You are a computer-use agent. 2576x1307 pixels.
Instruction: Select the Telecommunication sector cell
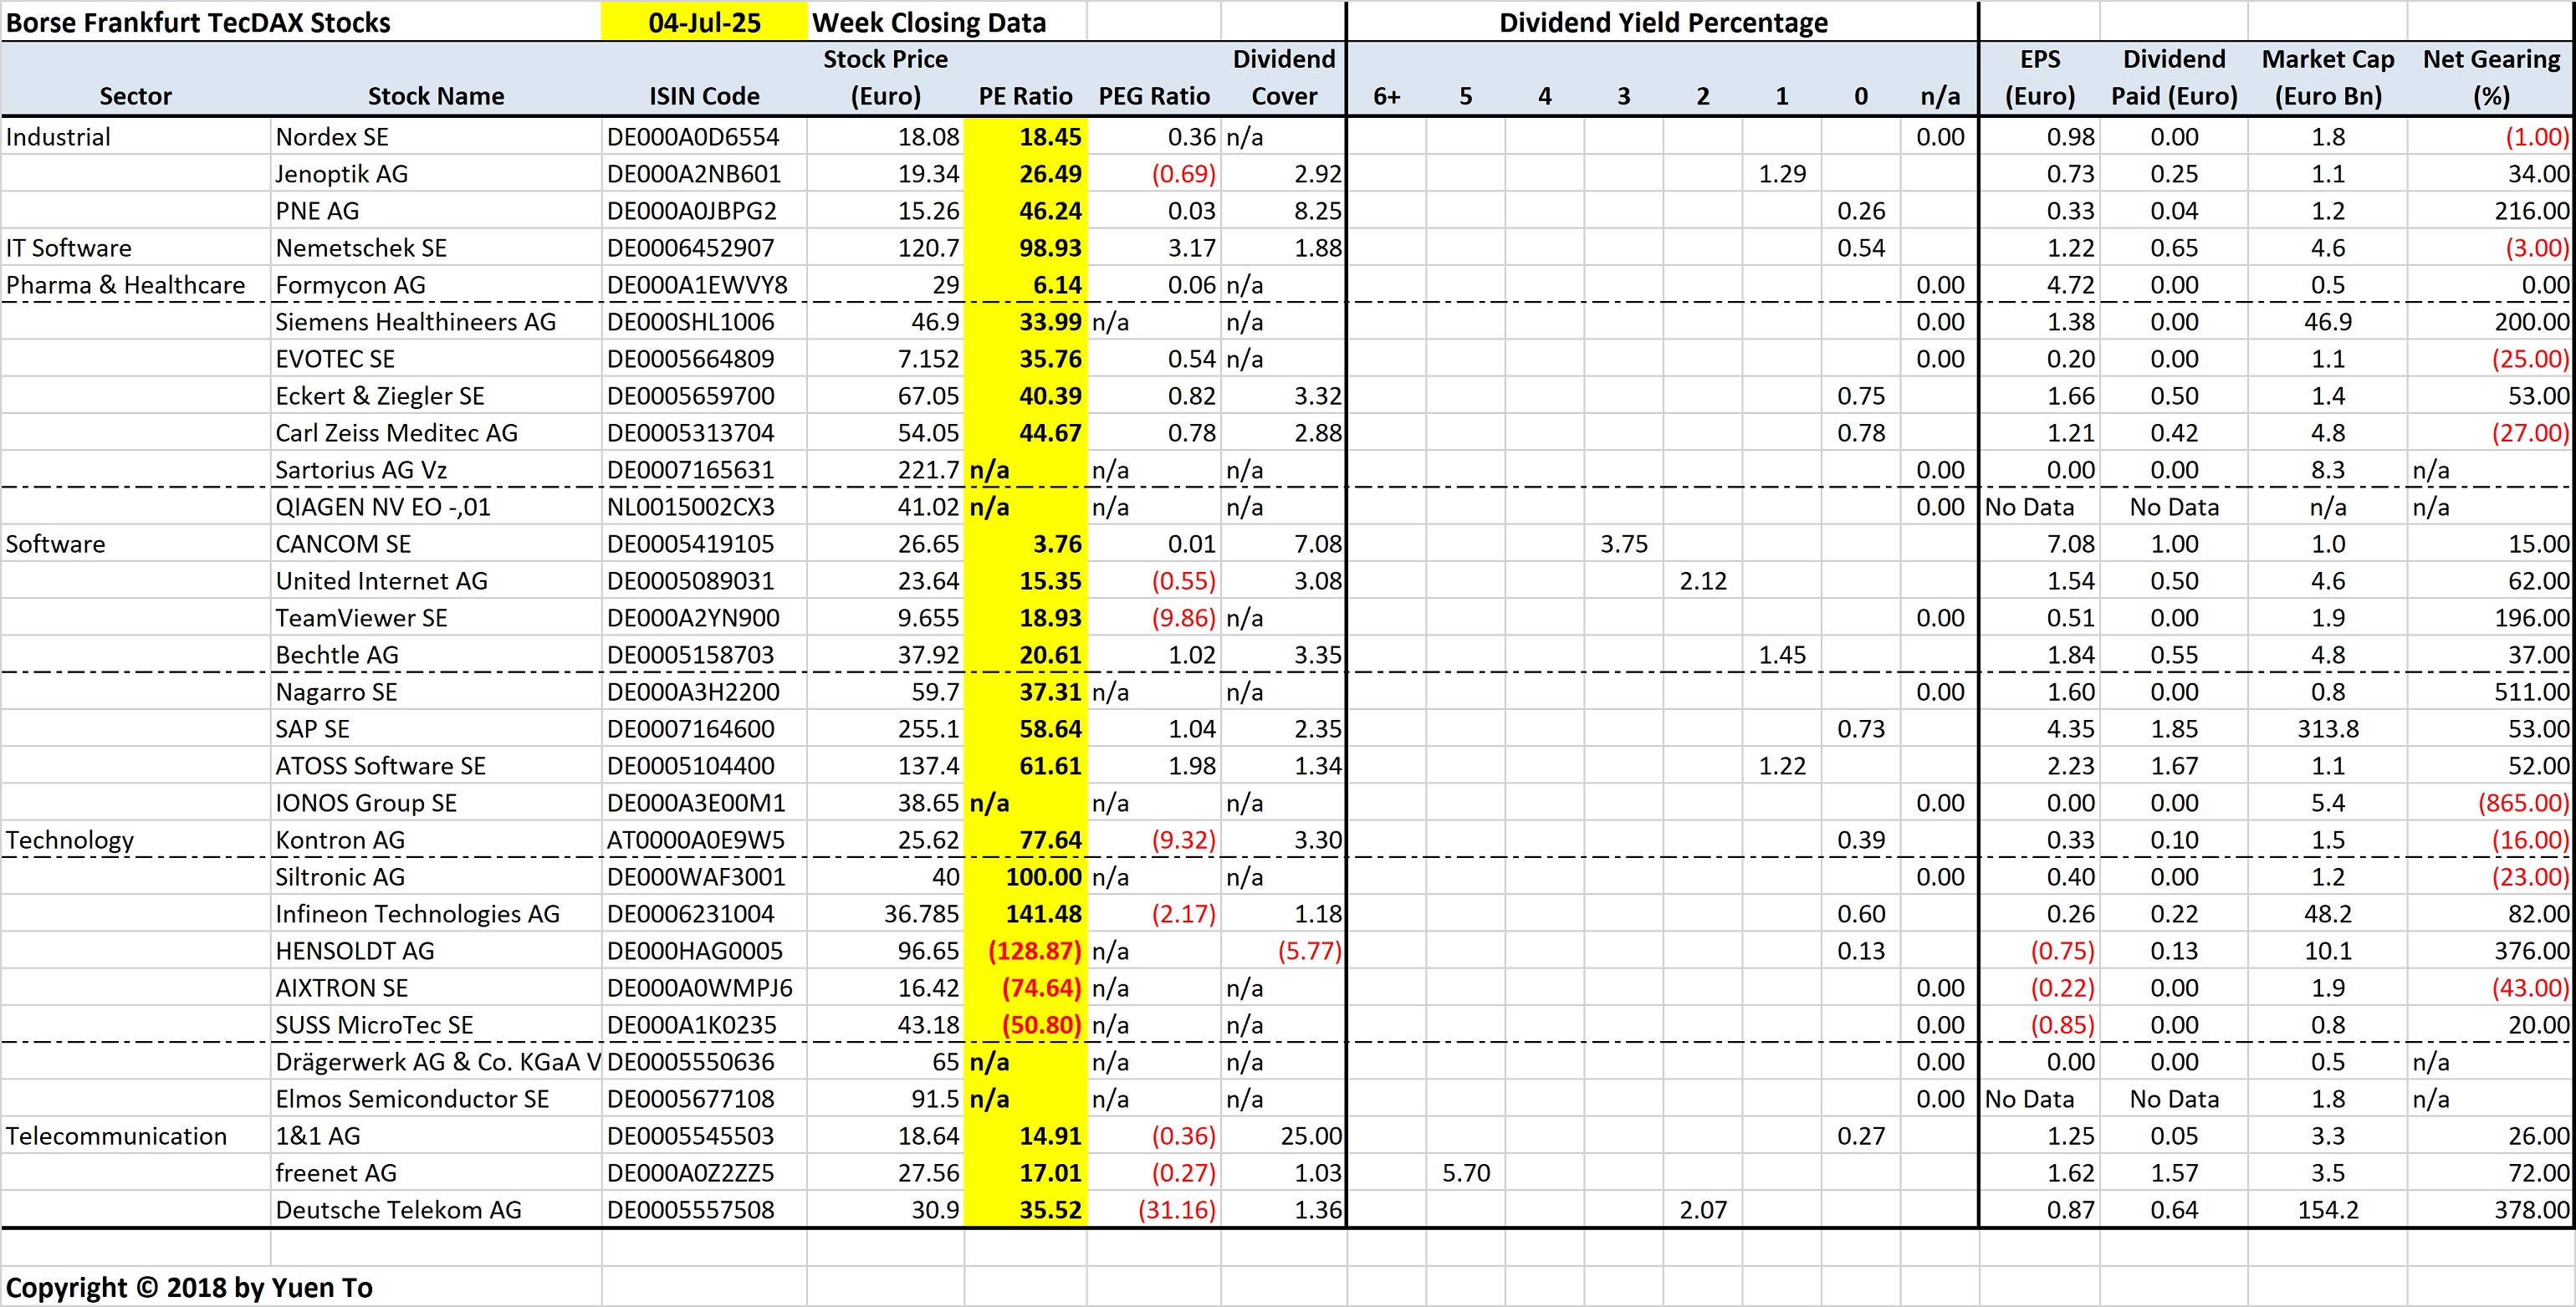135,1136
